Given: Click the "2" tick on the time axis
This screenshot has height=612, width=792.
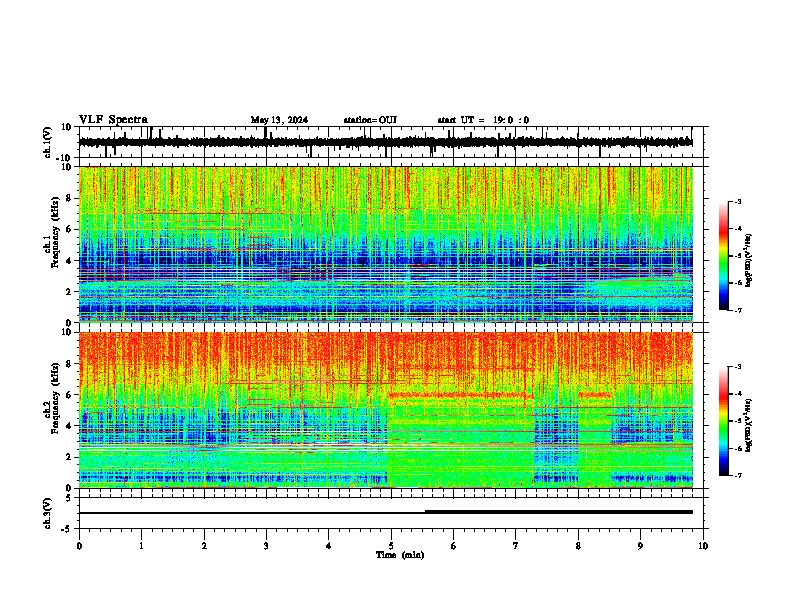Looking at the screenshot, I should click(x=204, y=546).
